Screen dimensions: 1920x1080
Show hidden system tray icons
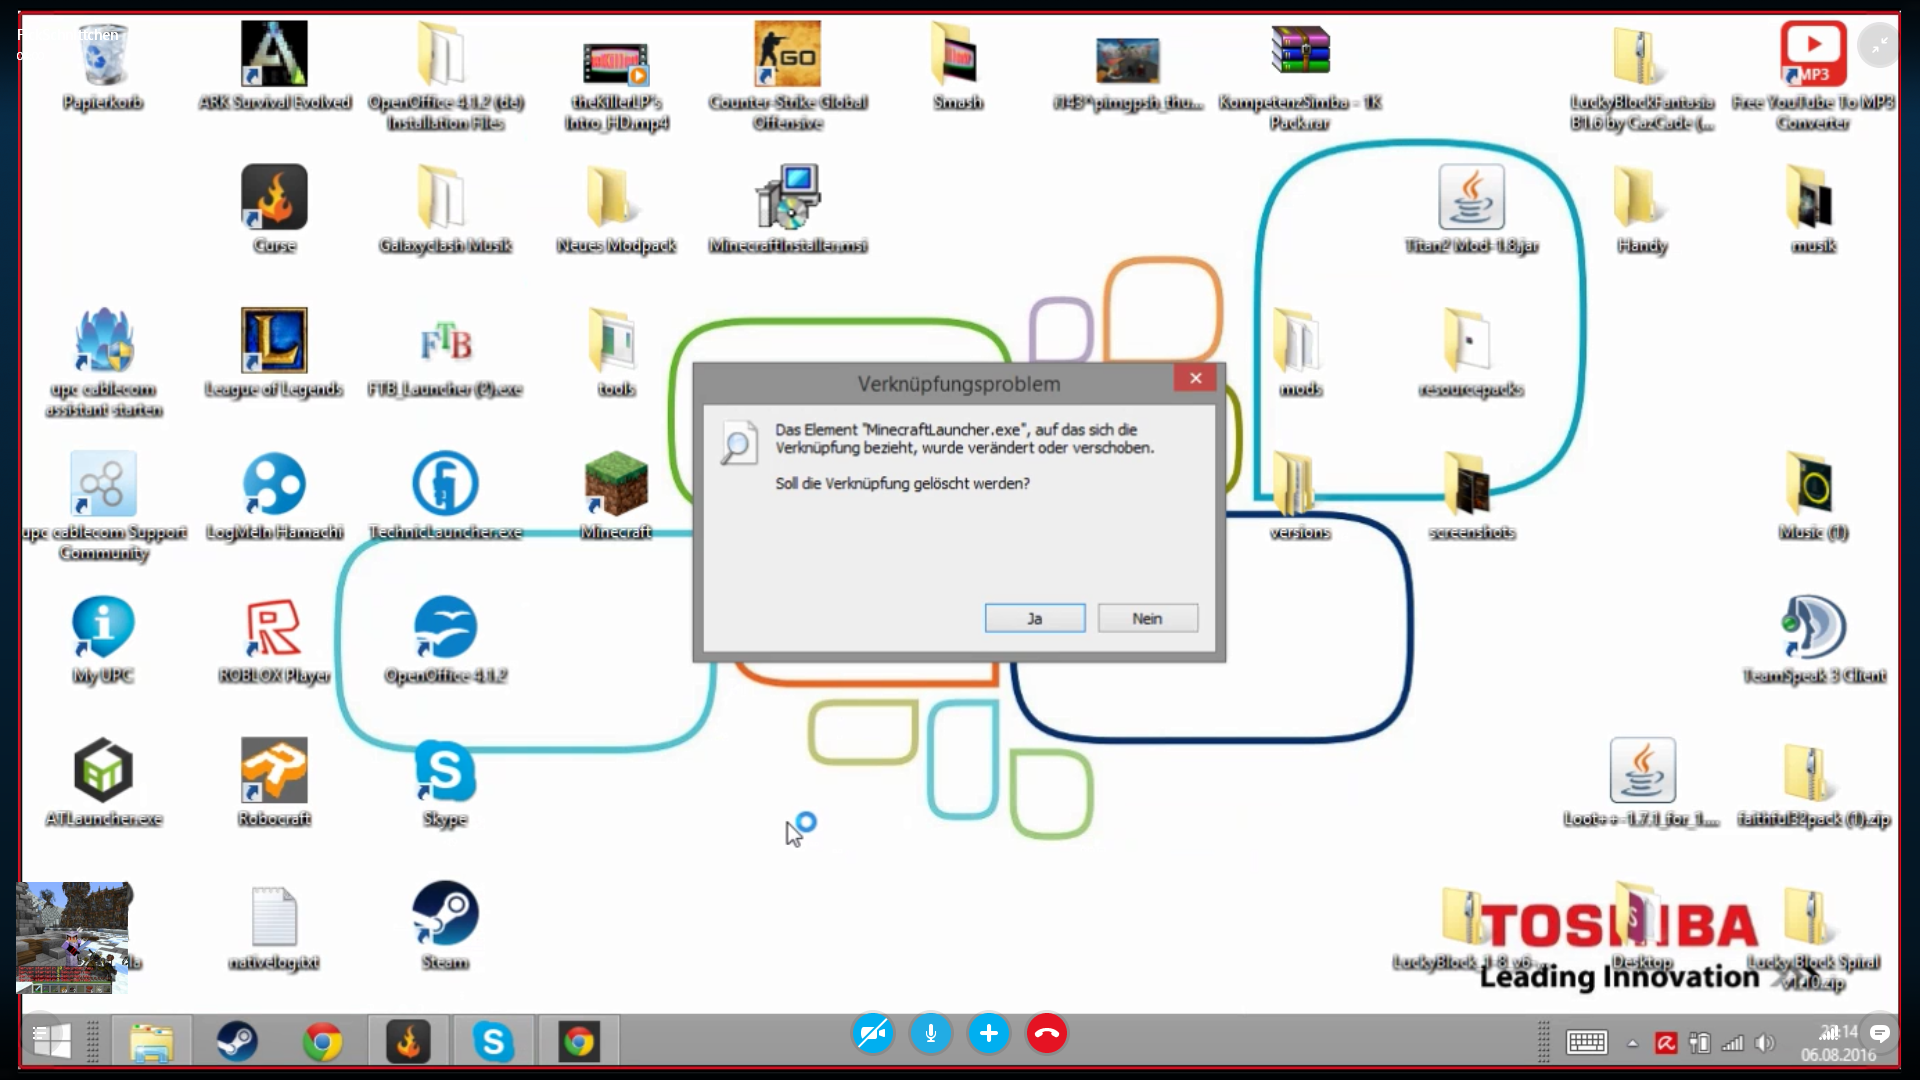(1633, 1043)
